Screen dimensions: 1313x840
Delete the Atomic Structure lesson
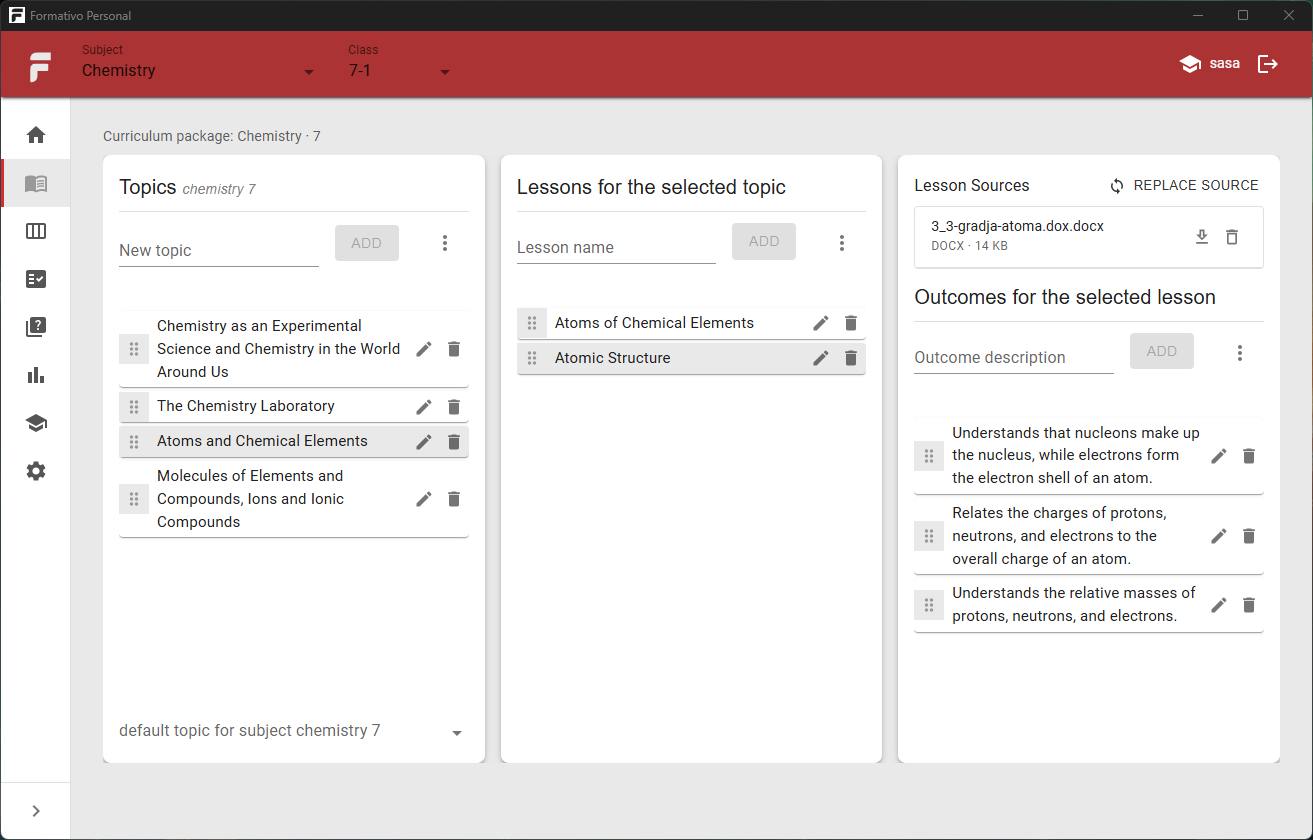[851, 358]
